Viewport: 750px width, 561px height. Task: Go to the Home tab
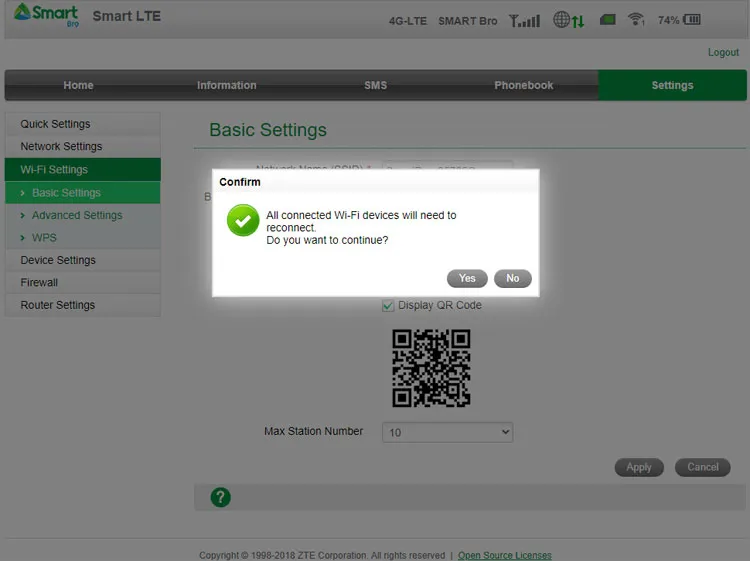pos(78,85)
